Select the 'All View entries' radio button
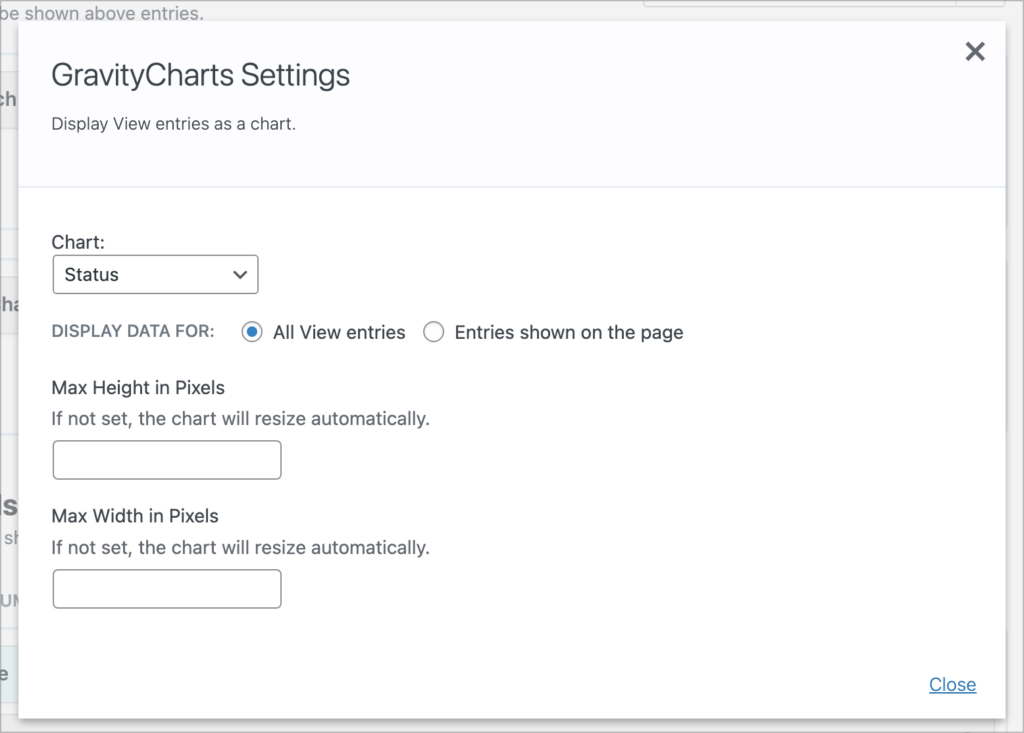Viewport: 1024px width, 733px height. (x=252, y=332)
